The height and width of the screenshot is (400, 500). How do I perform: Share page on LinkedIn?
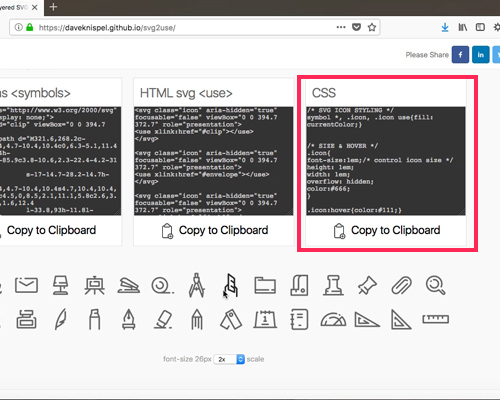pos(481,55)
